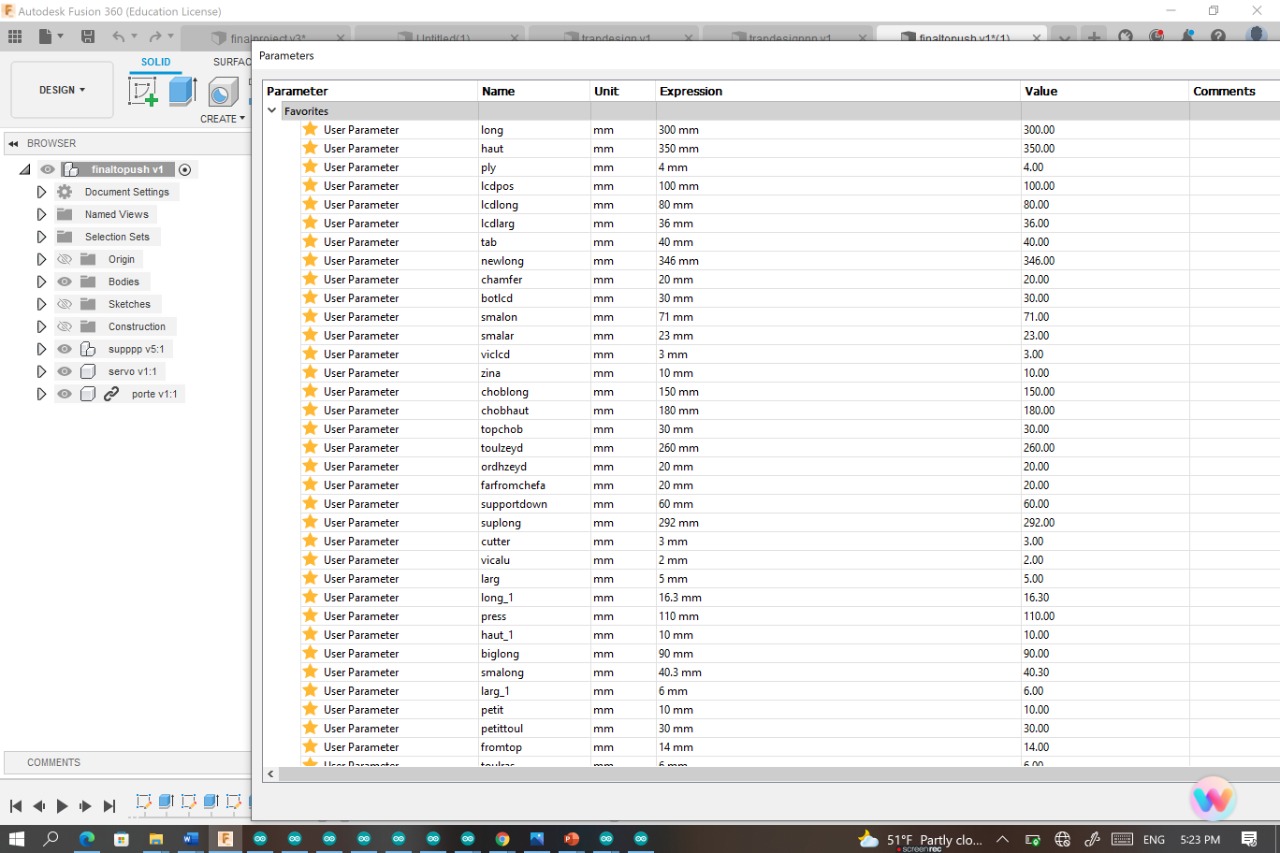The height and width of the screenshot is (853, 1280).
Task: Edit the '300 mm' expression for long
Action: point(837,130)
